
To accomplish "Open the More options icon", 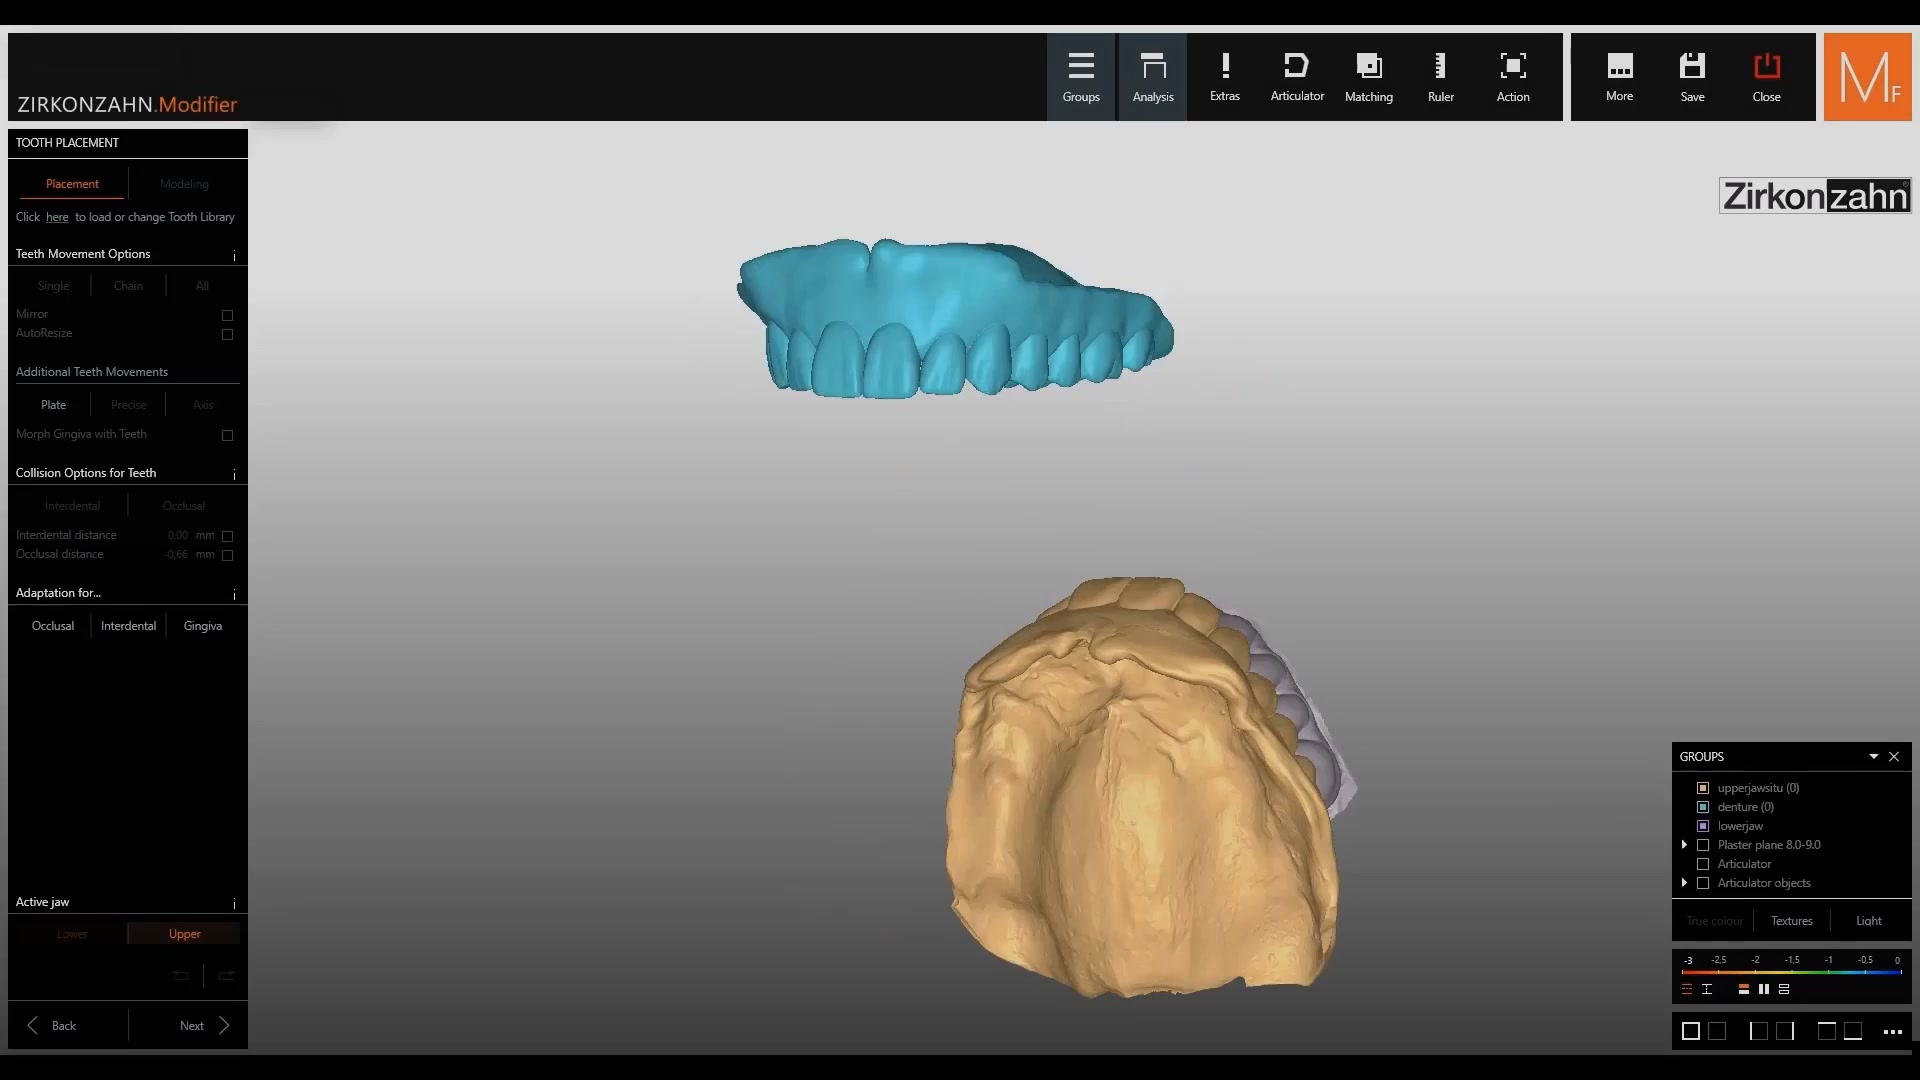I will pyautogui.click(x=1620, y=77).
